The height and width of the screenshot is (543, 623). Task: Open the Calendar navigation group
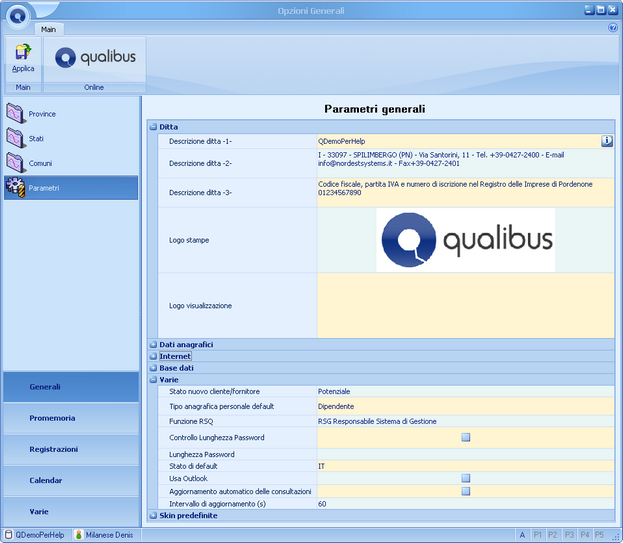71,480
